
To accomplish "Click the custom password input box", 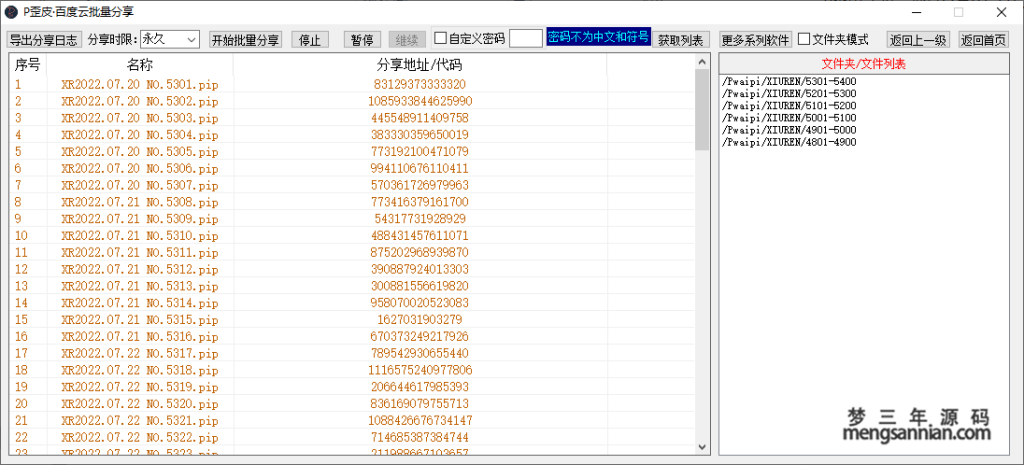I will 526,39.
